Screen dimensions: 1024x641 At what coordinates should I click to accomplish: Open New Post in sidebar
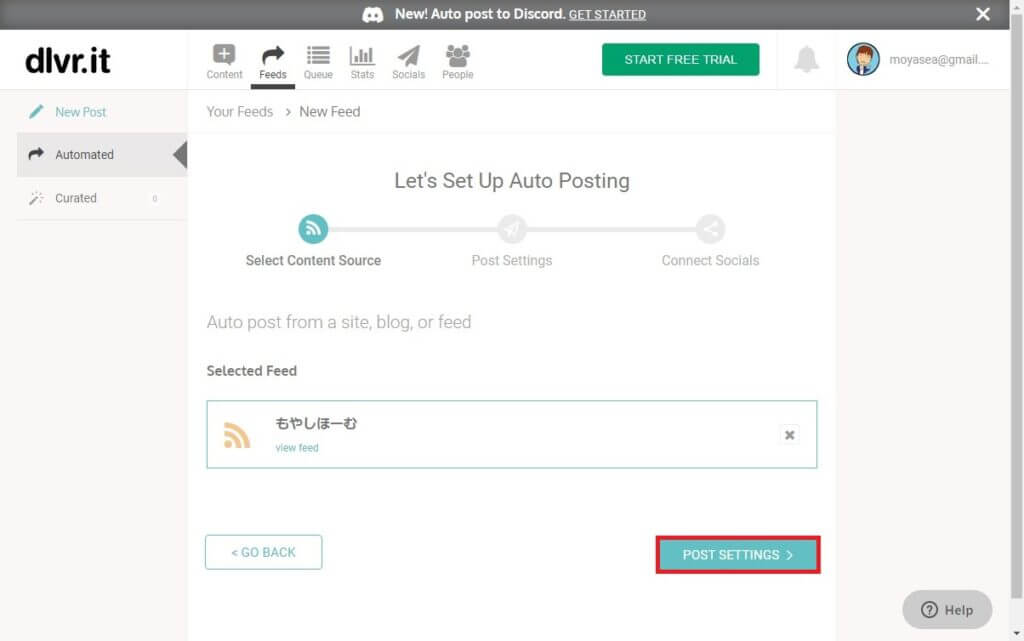click(80, 112)
